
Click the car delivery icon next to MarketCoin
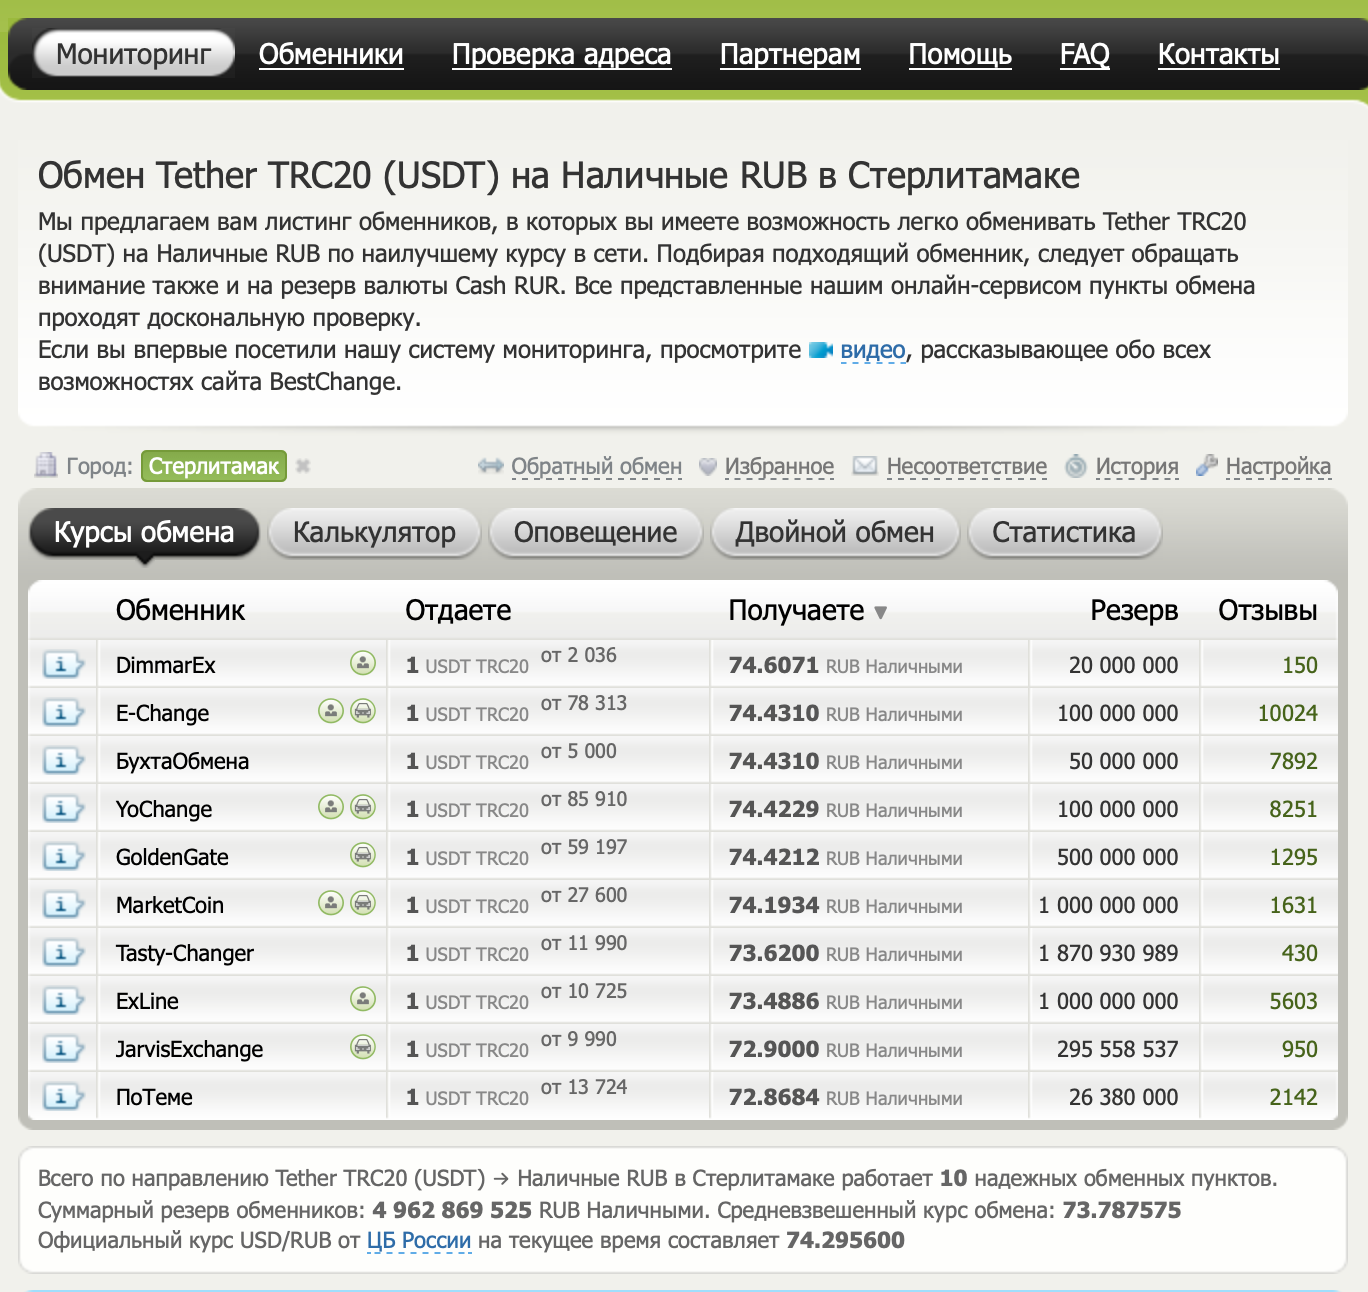pyautogui.click(x=363, y=902)
